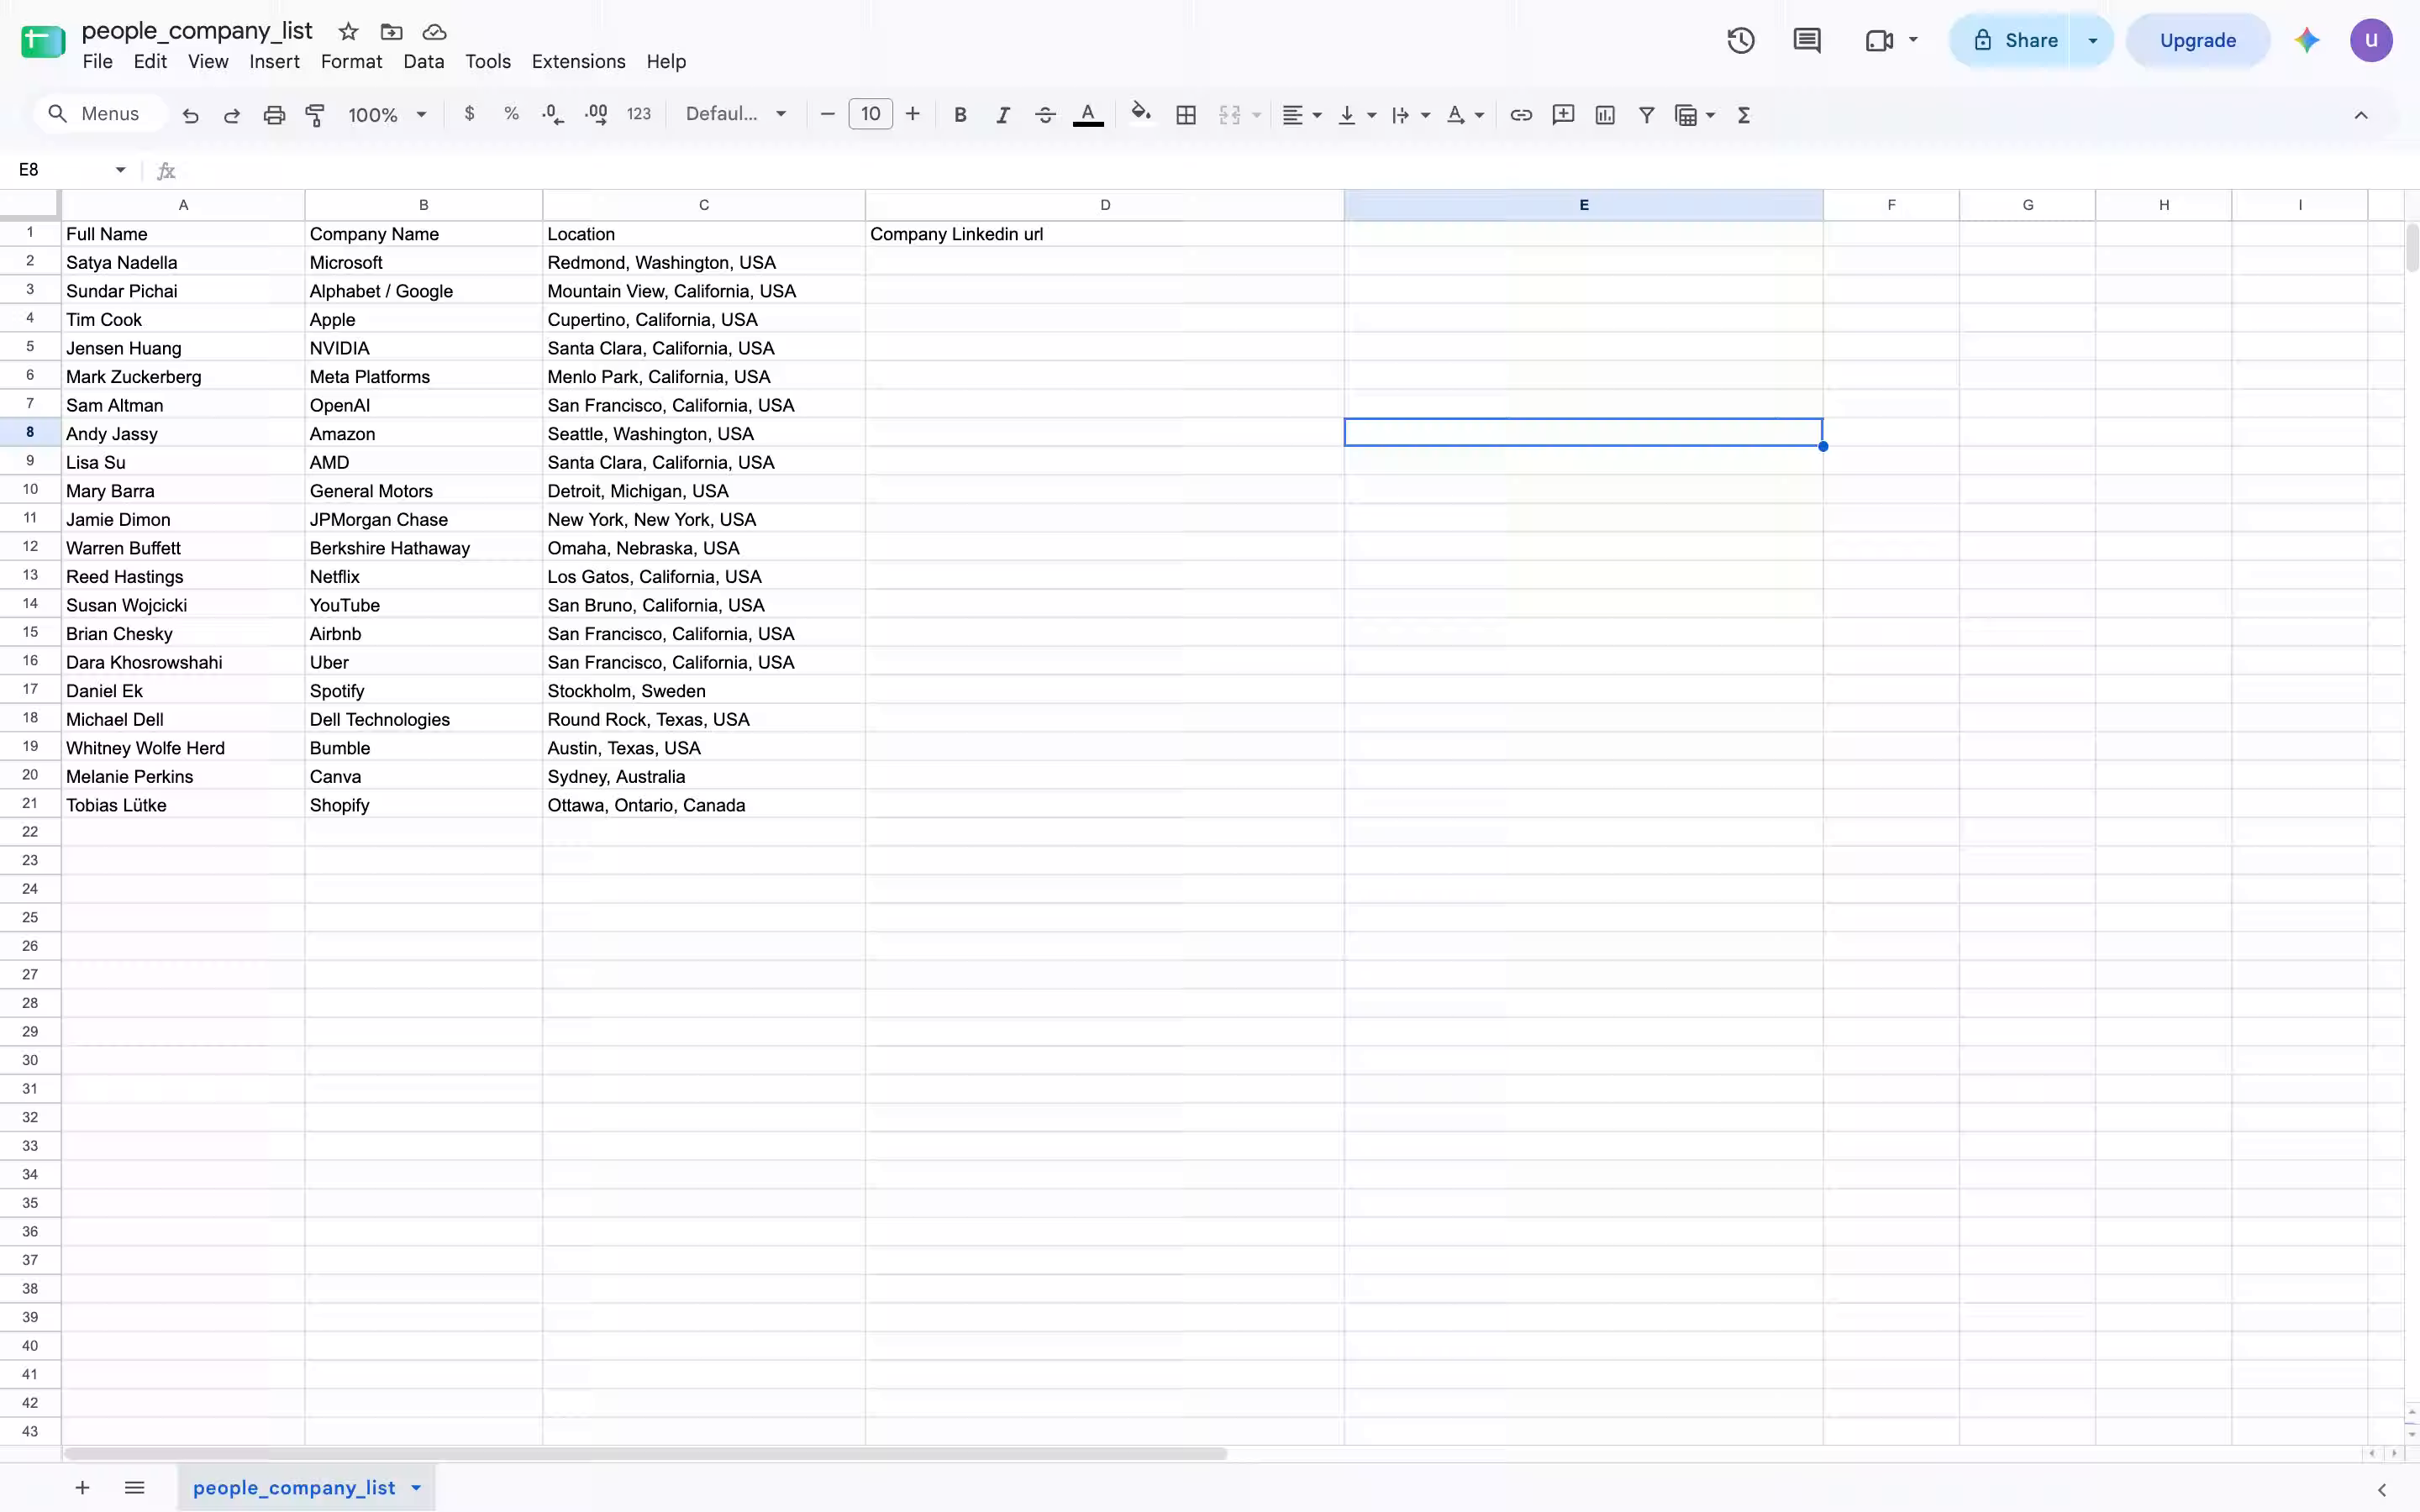2420x1512 pixels.
Task: View cloud save status icon
Action: coord(434,32)
